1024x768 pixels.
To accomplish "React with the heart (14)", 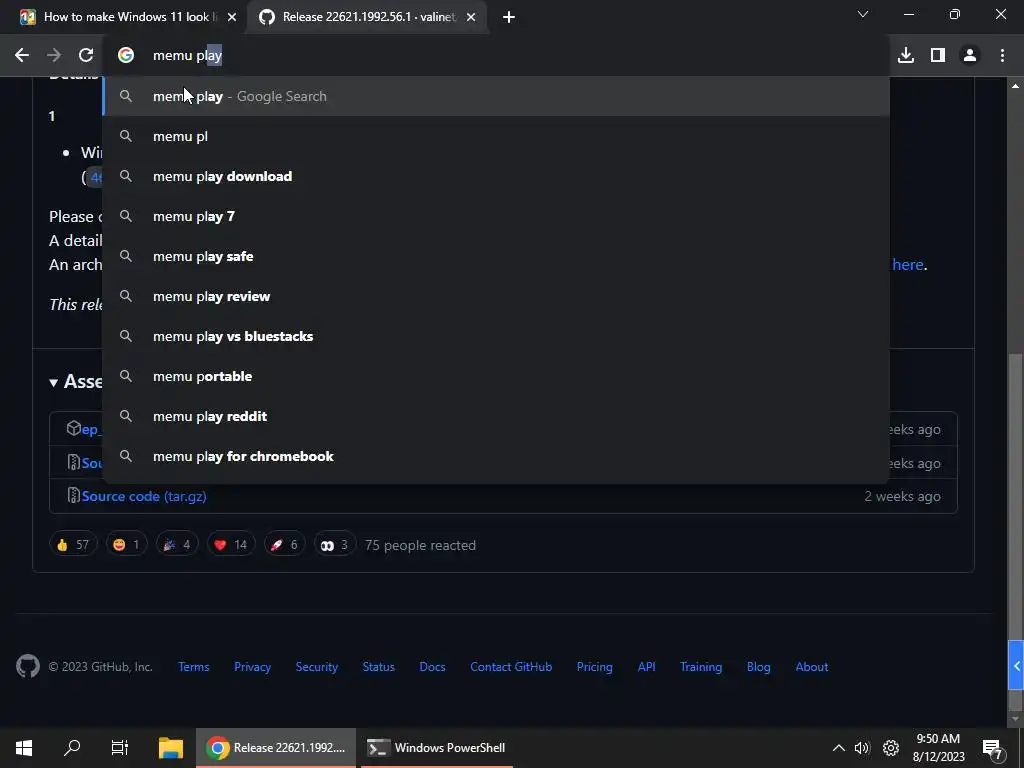I will point(231,545).
